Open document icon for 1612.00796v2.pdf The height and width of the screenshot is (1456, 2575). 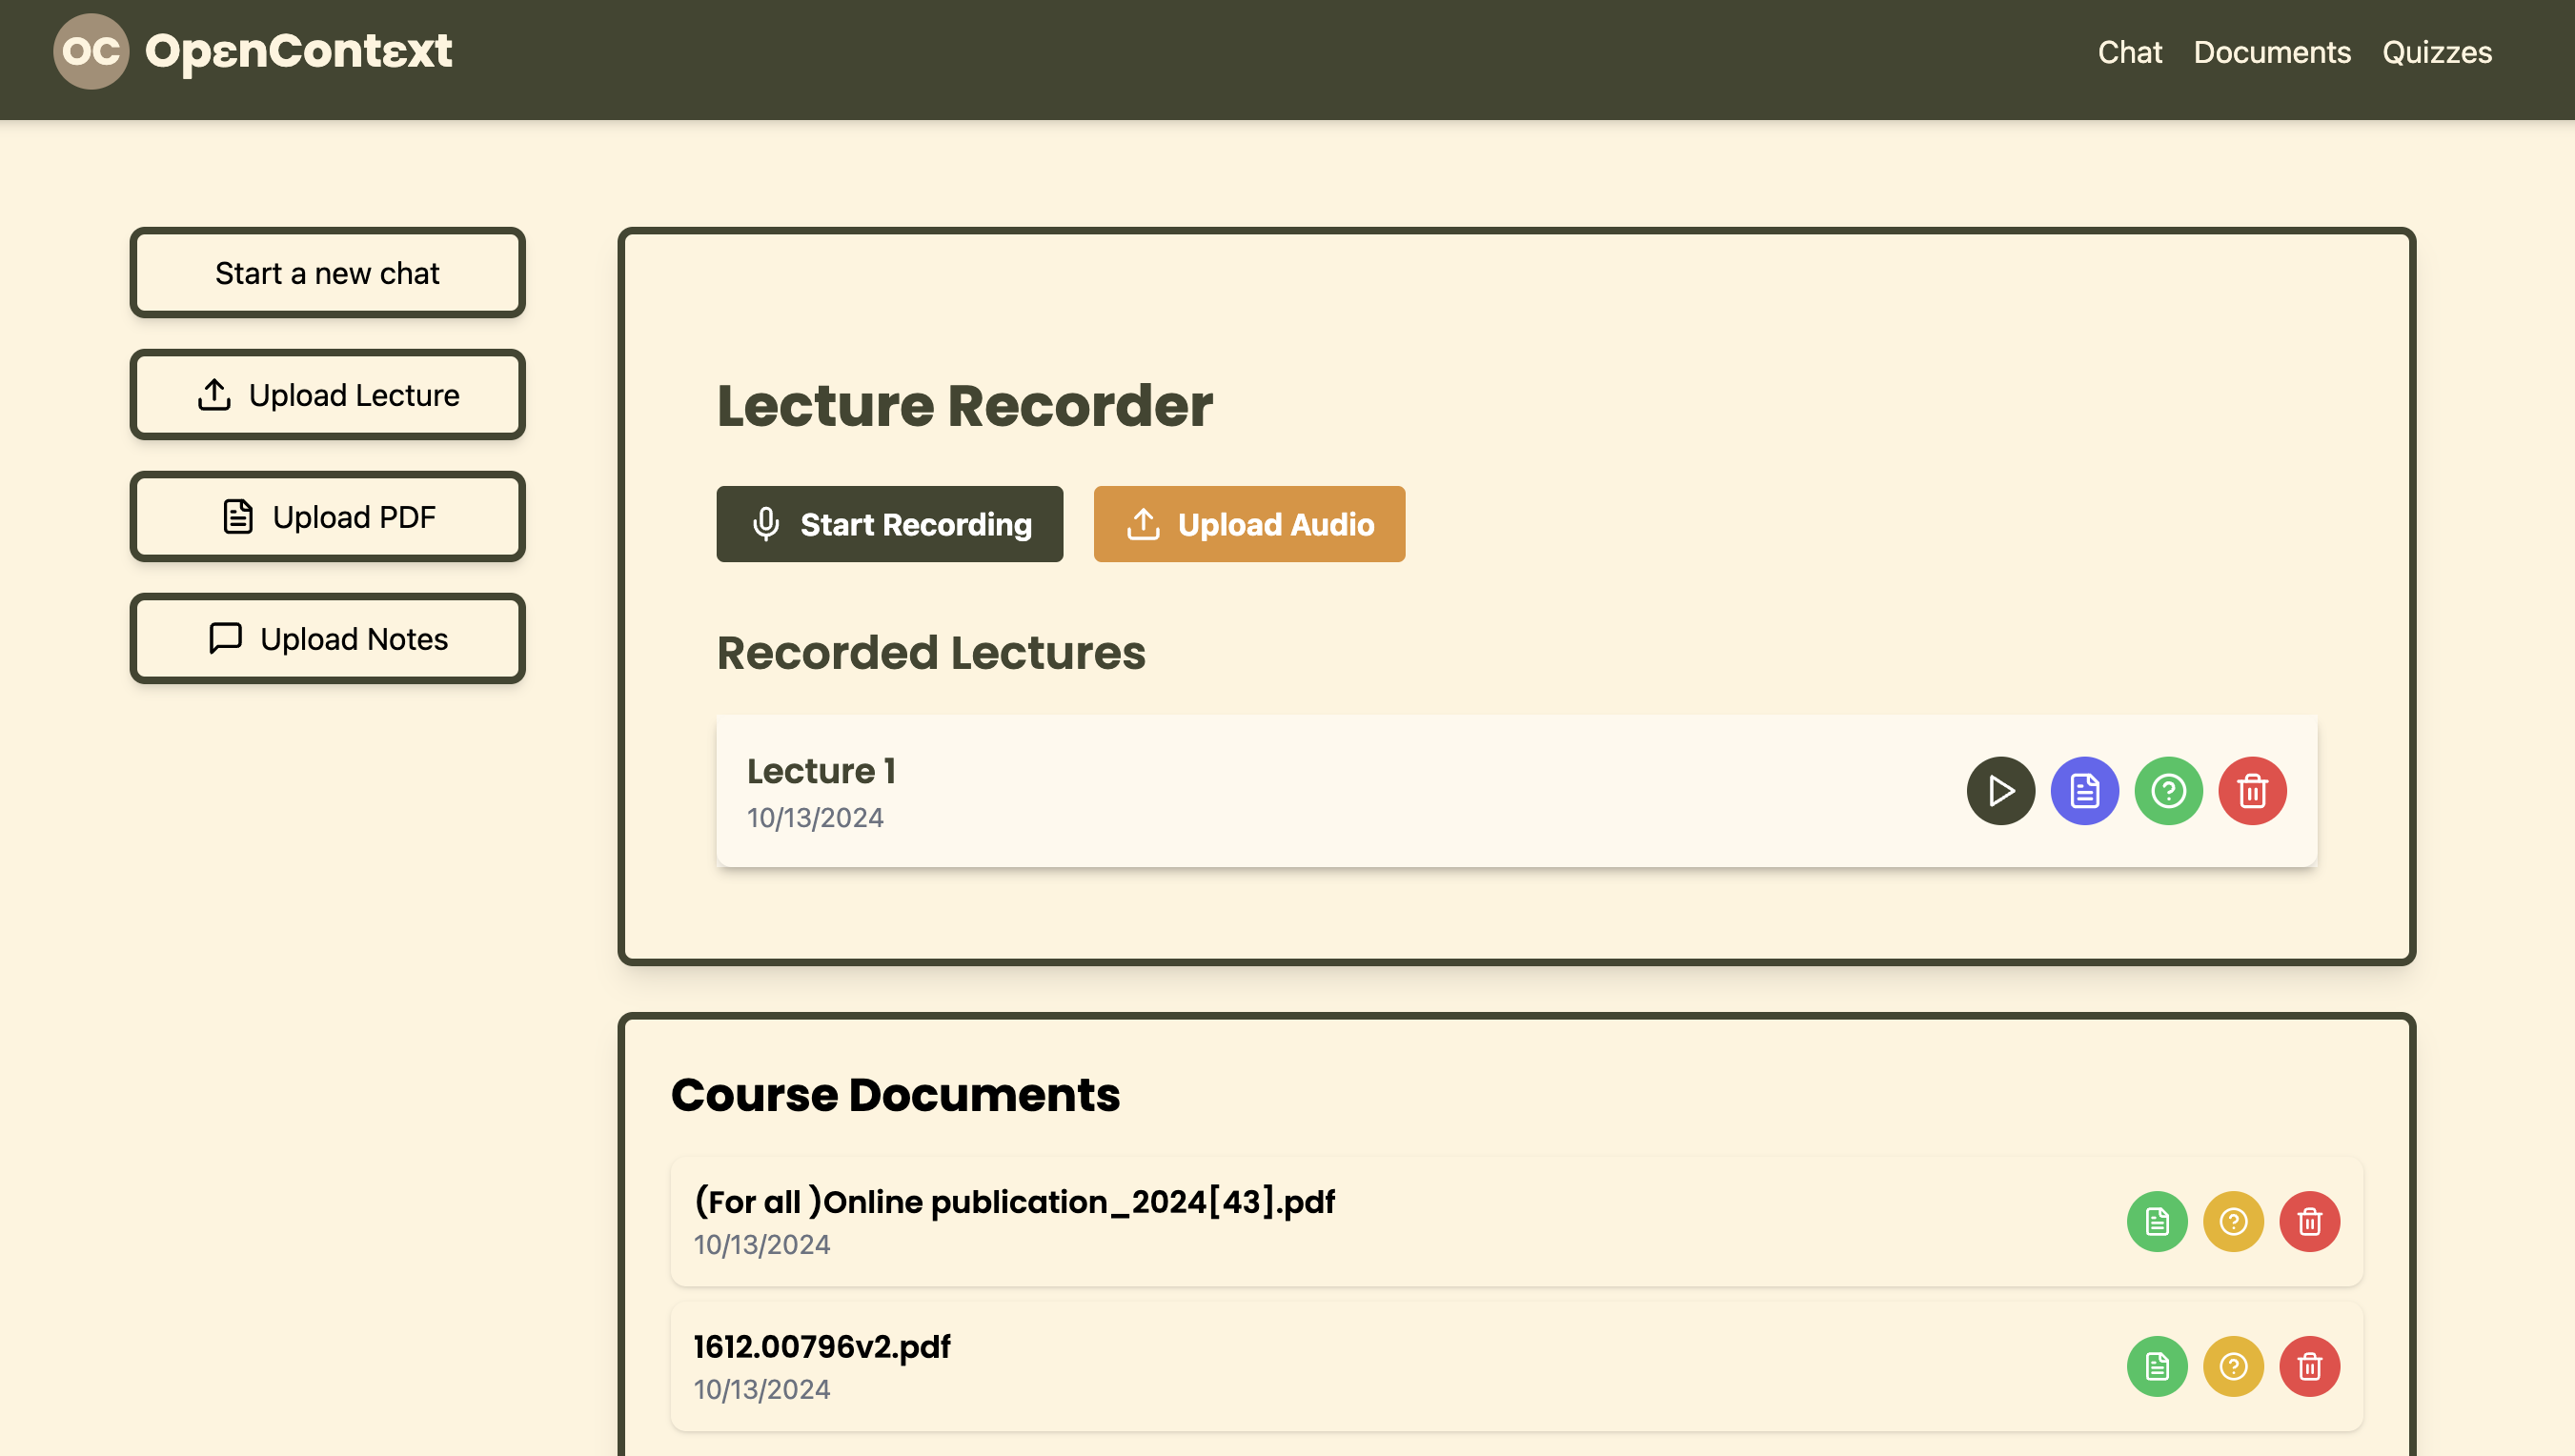pyautogui.click(x=2157, y=1366)
